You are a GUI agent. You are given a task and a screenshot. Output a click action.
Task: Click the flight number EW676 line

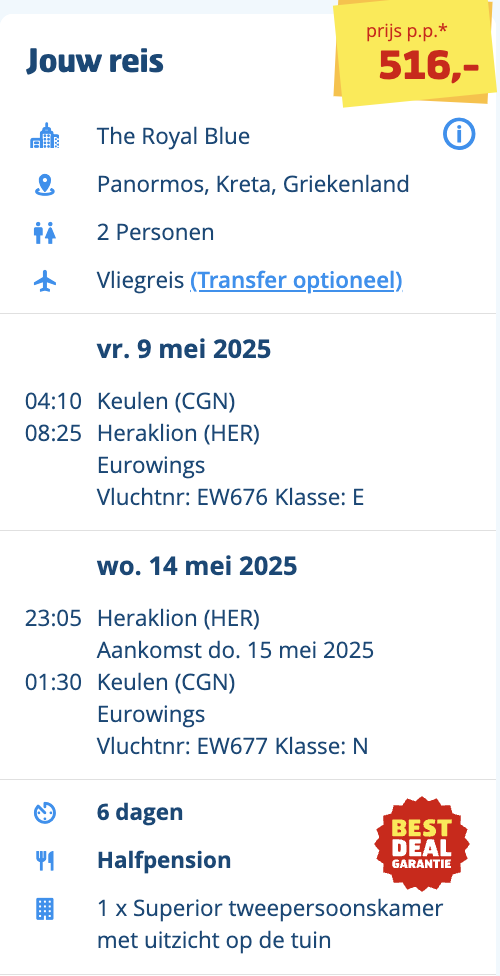tap(230, 498)
